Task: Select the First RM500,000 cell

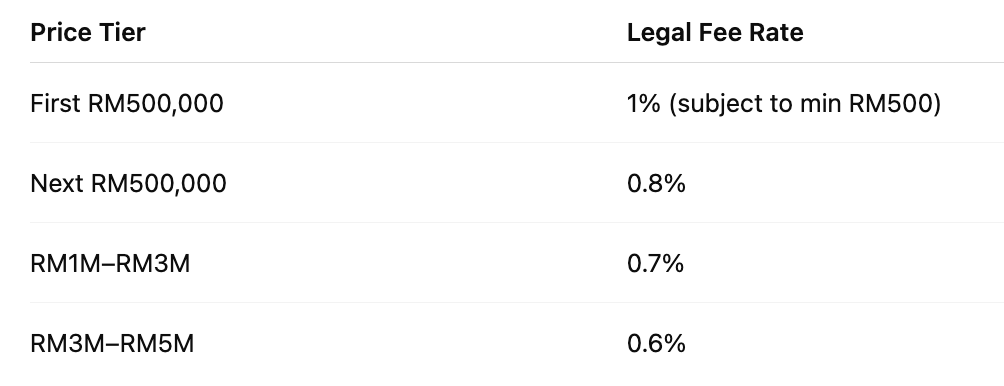Action: point(127,104)
